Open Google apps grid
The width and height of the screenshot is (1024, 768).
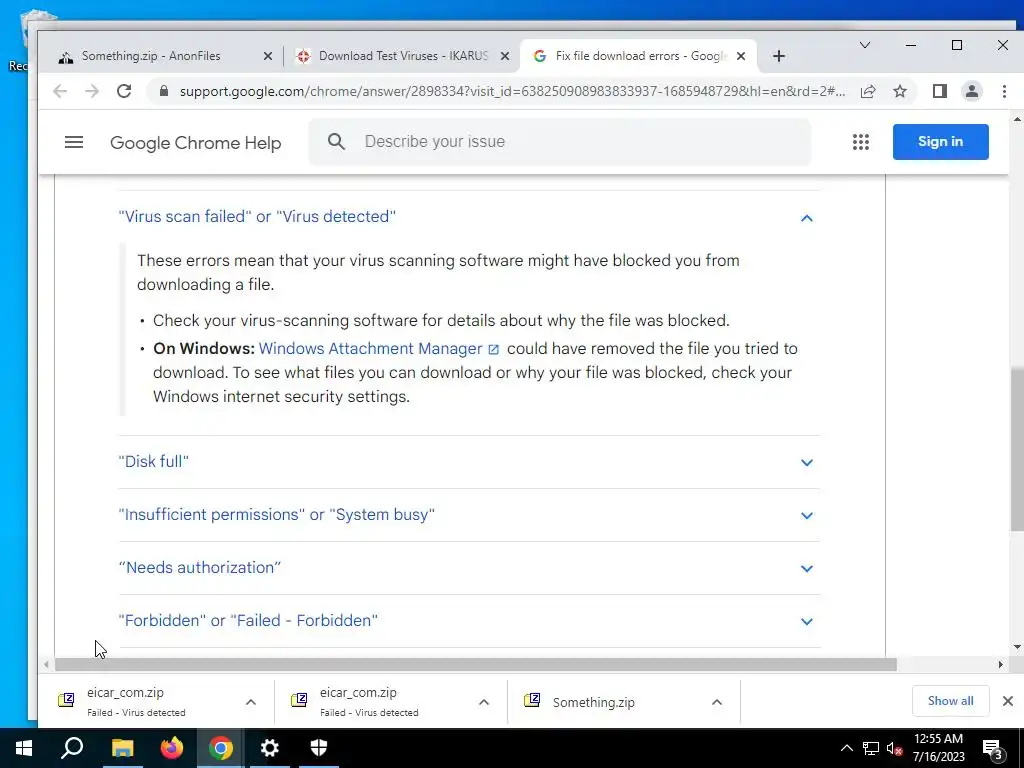tap(861, 142)
